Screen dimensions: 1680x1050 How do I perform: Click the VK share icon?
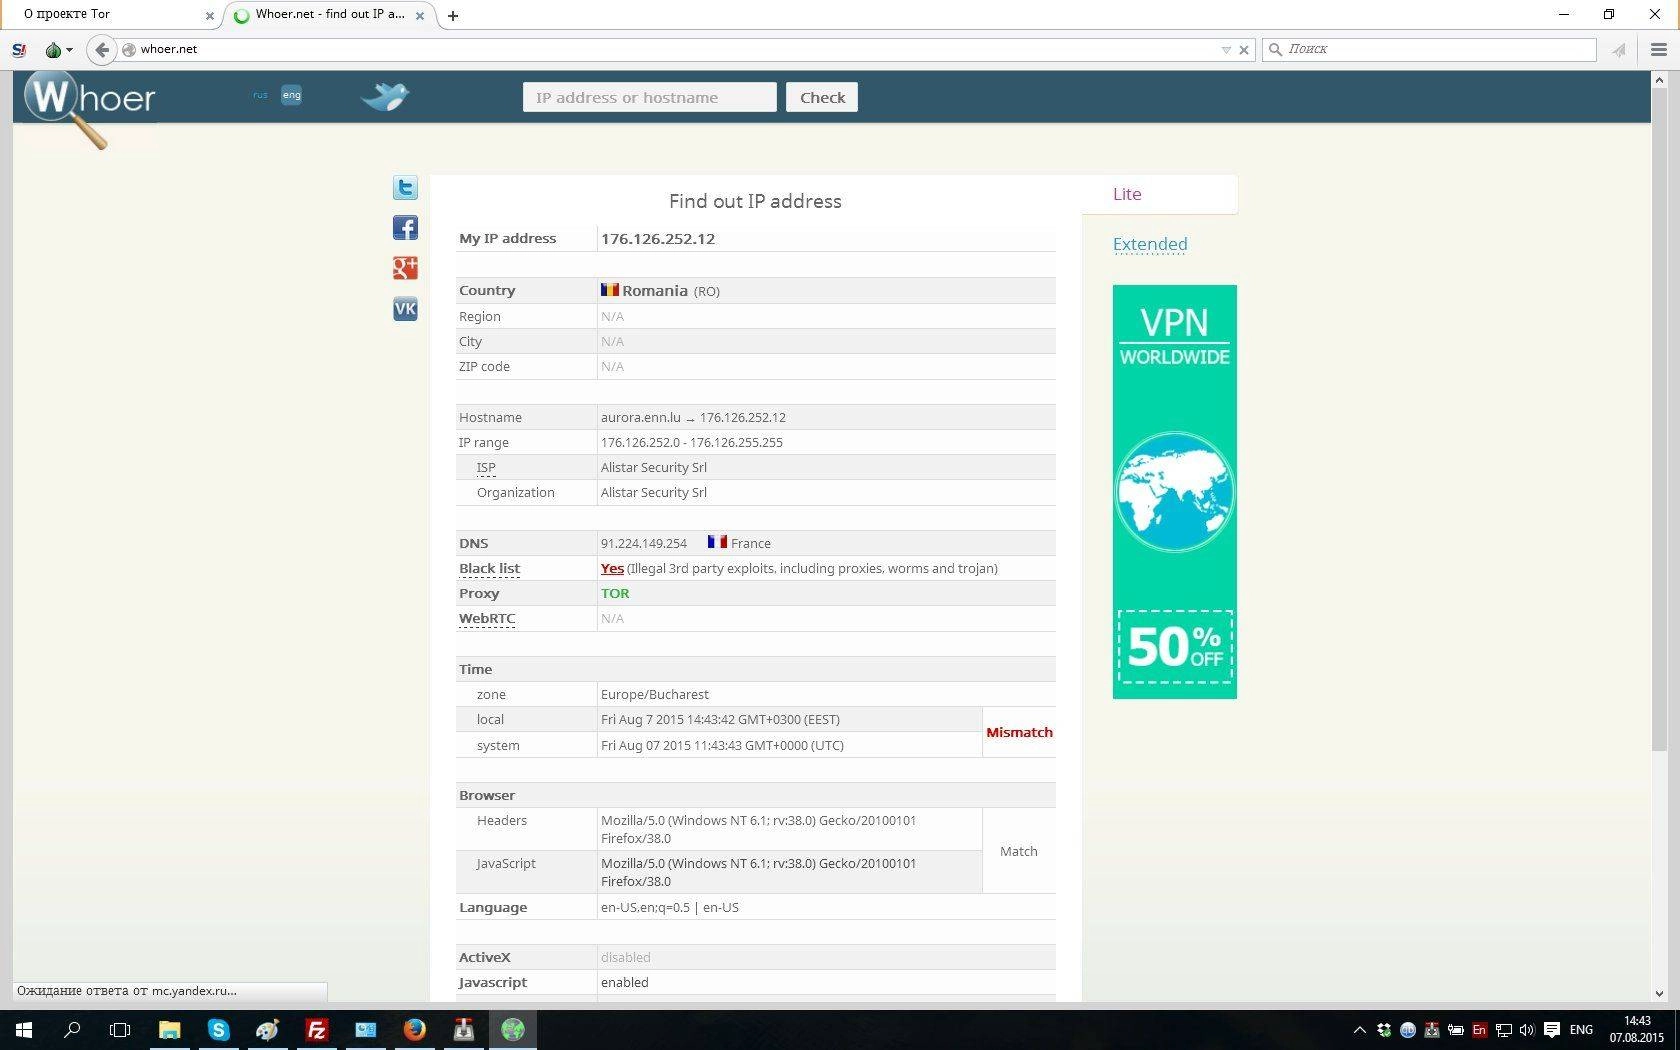[405, 309]
